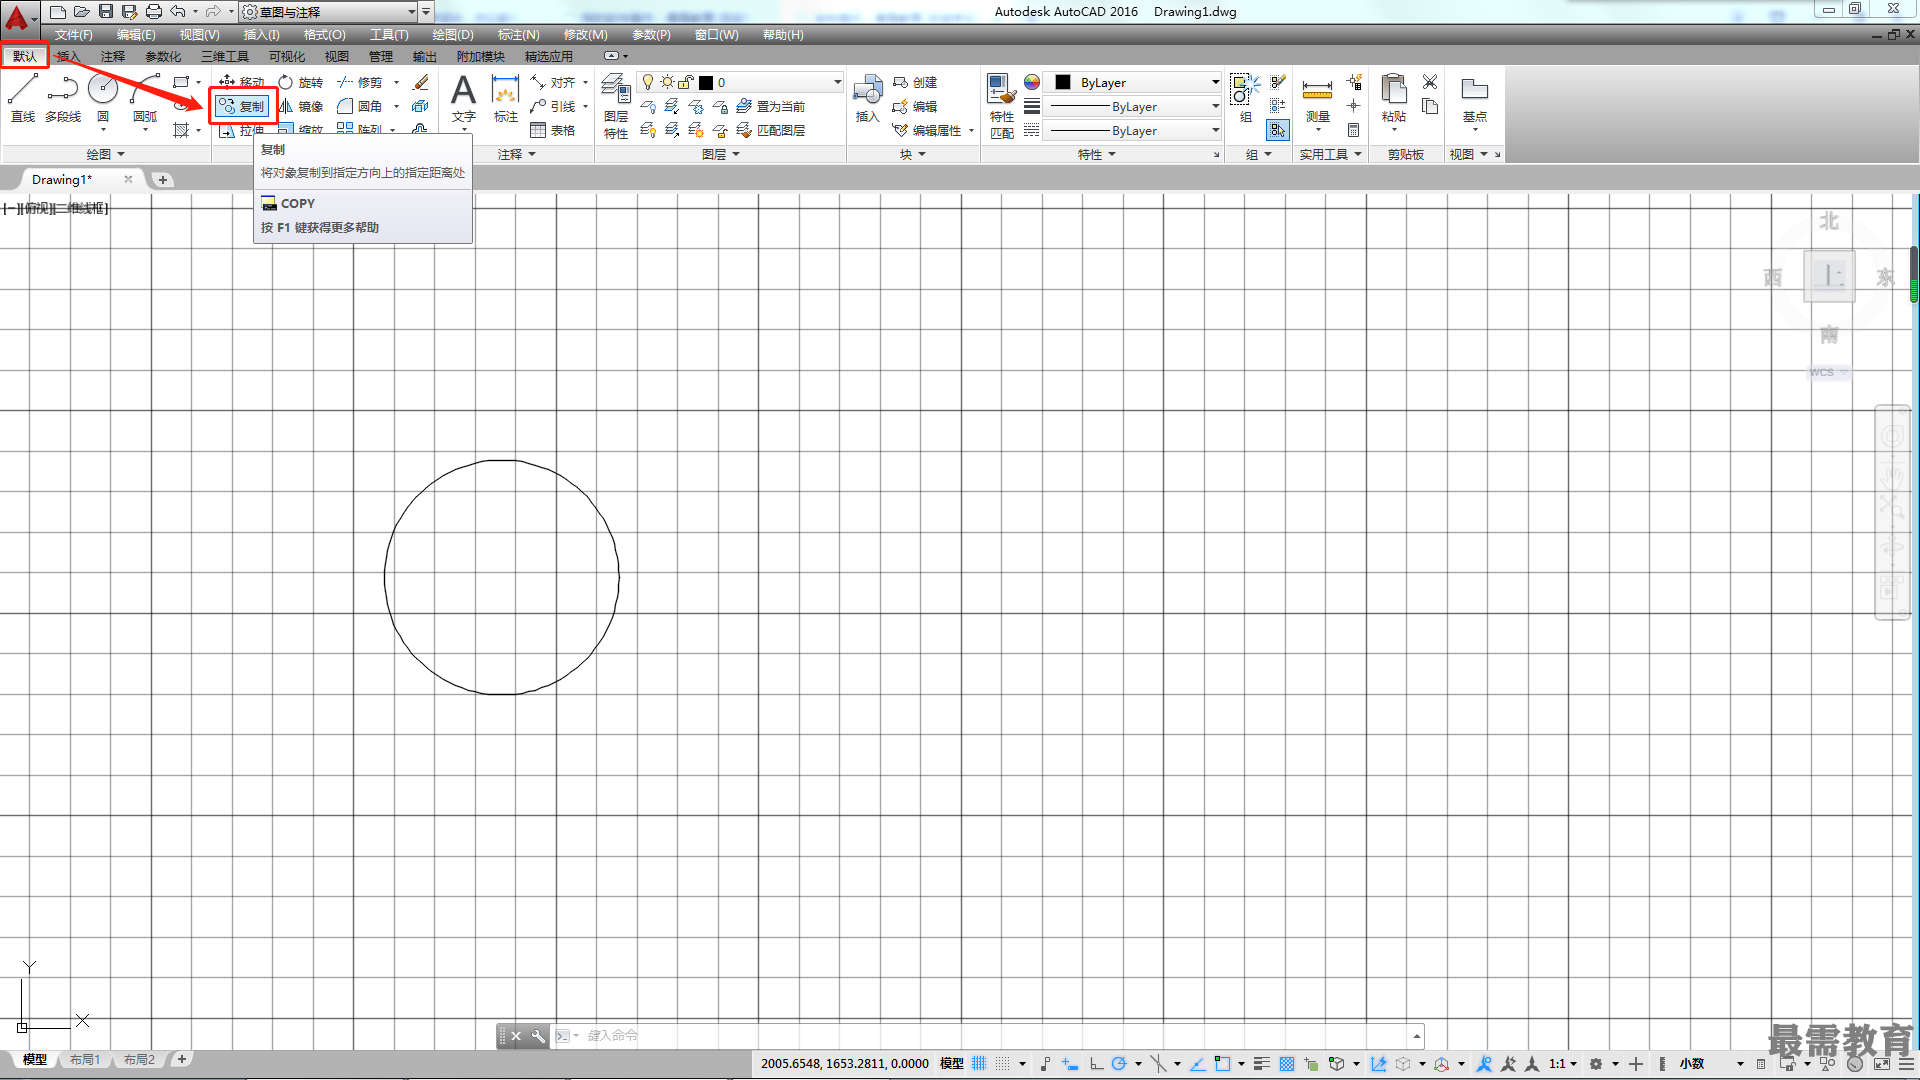Viewport: 1920px width, 1080px height.
Task: Click the Copy (复制) tool
Action: pyautogui.click(x=242, y=106)
